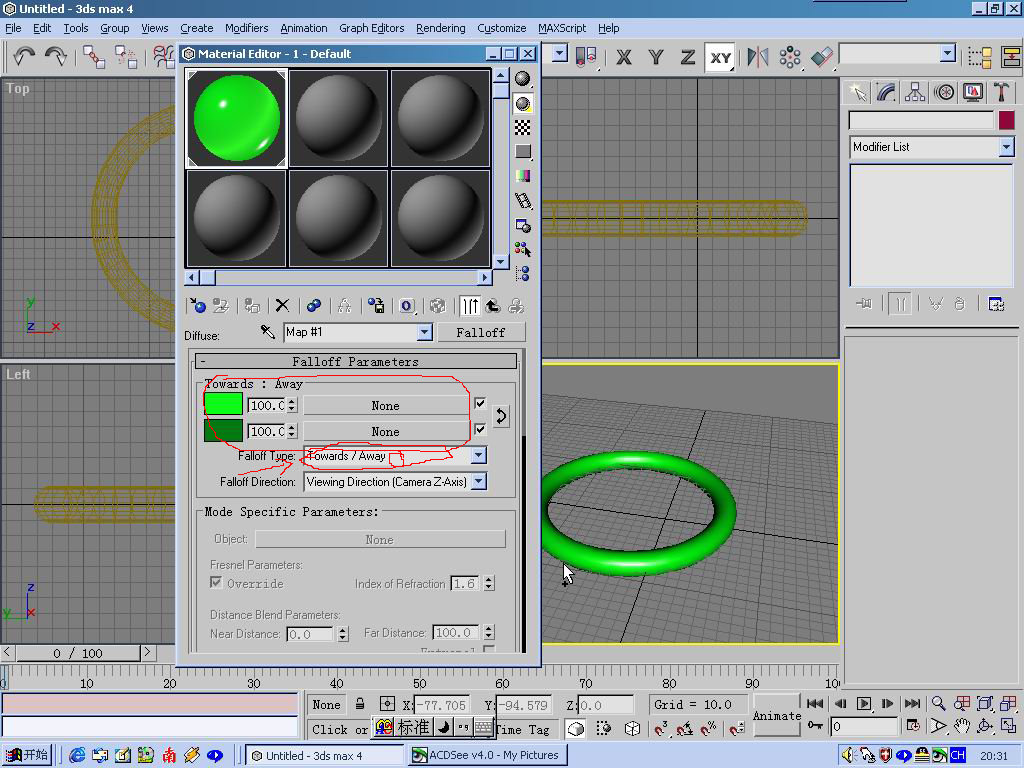Viewport: 1024px width, 768px height.
Task: Click the Redo arrow in main toolbar
Action: (x=56, y=57)
